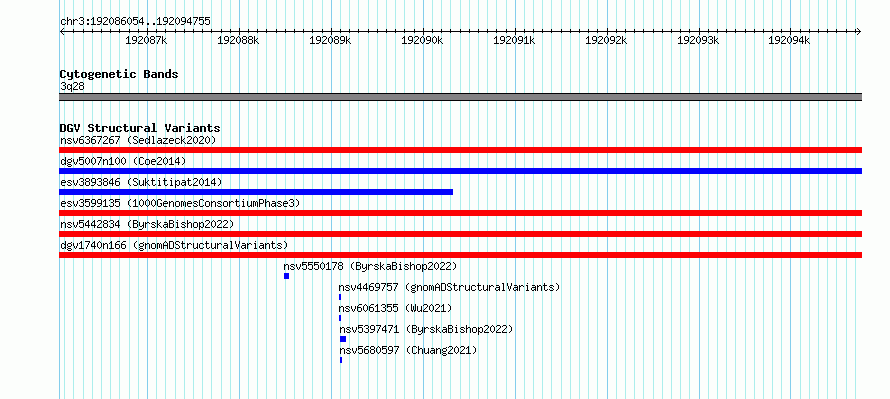This screenshot has height=399, width=890.
Task: Open nsv4469757 (gnomADStructuralVariants) label
Action: [x=450, y=287]
